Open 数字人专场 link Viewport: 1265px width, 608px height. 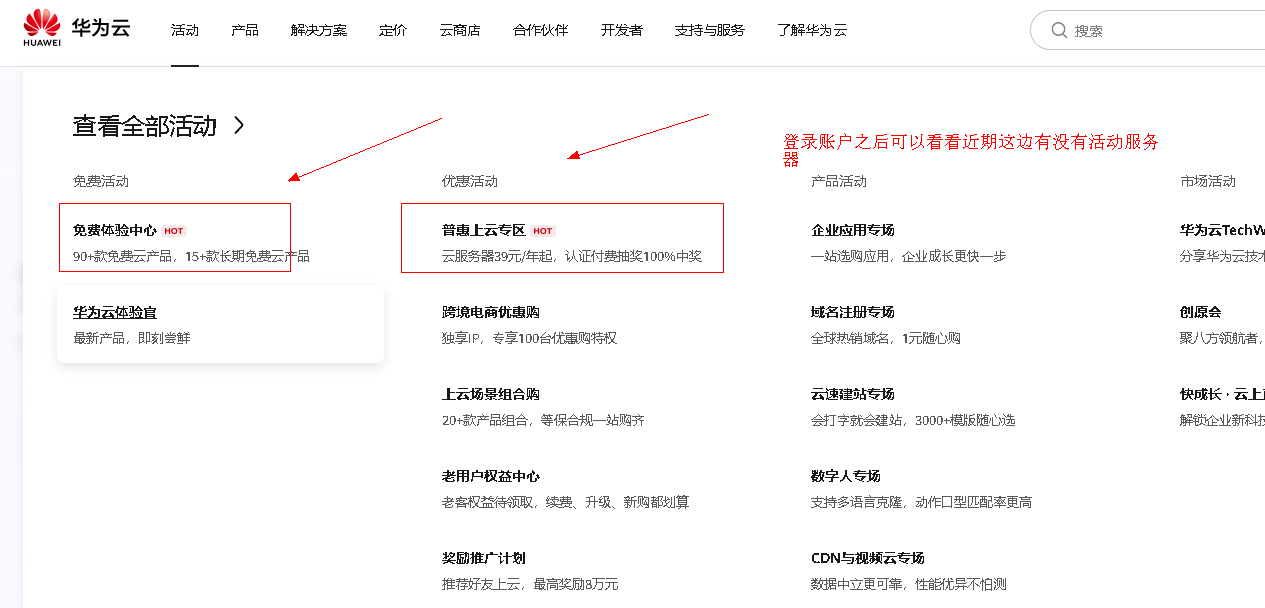(x=846, y=476)
